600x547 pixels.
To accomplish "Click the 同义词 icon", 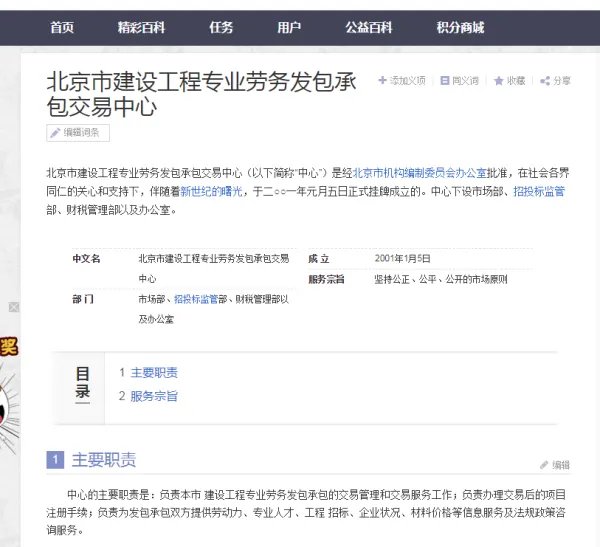I will coord(444,80).
